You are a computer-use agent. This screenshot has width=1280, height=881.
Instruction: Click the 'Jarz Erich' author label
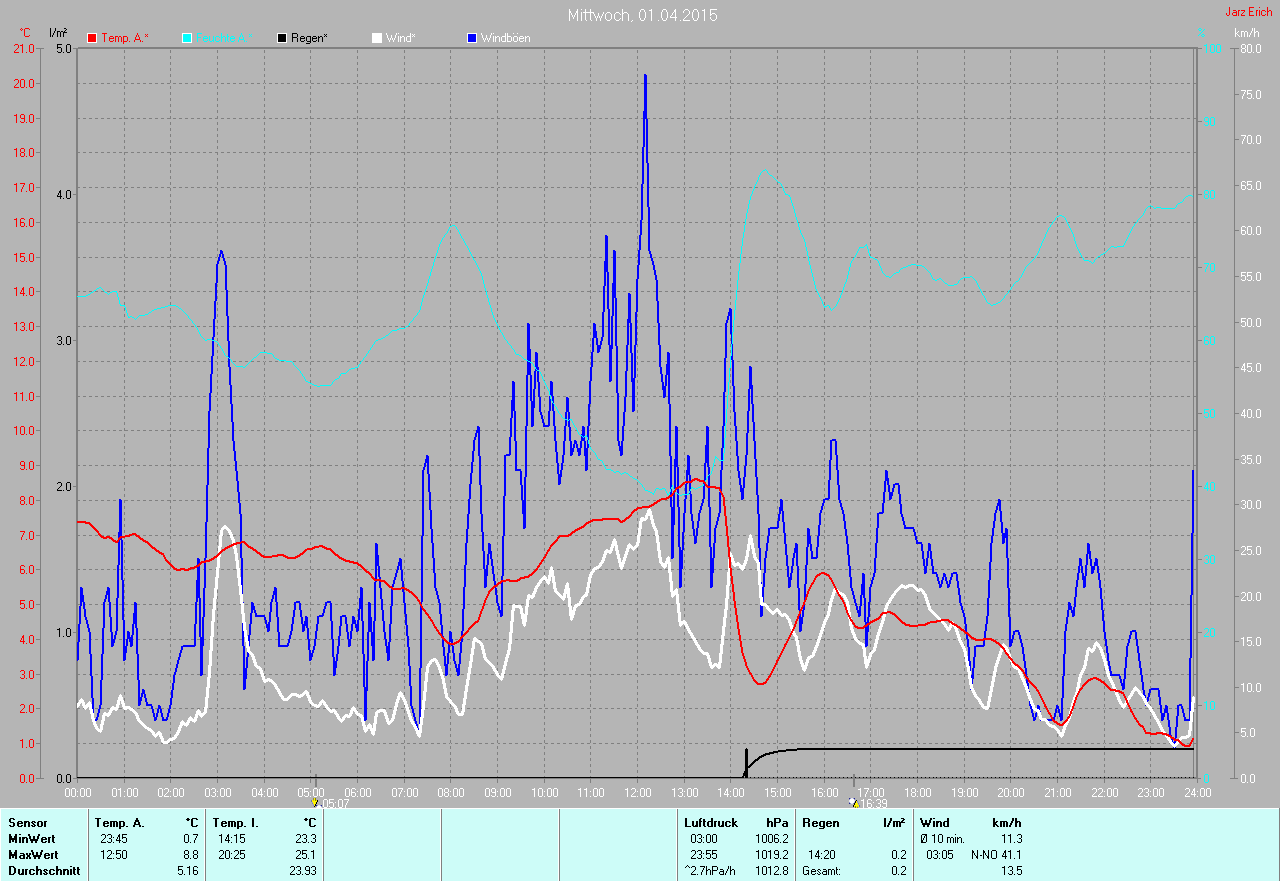(1251, 12)
